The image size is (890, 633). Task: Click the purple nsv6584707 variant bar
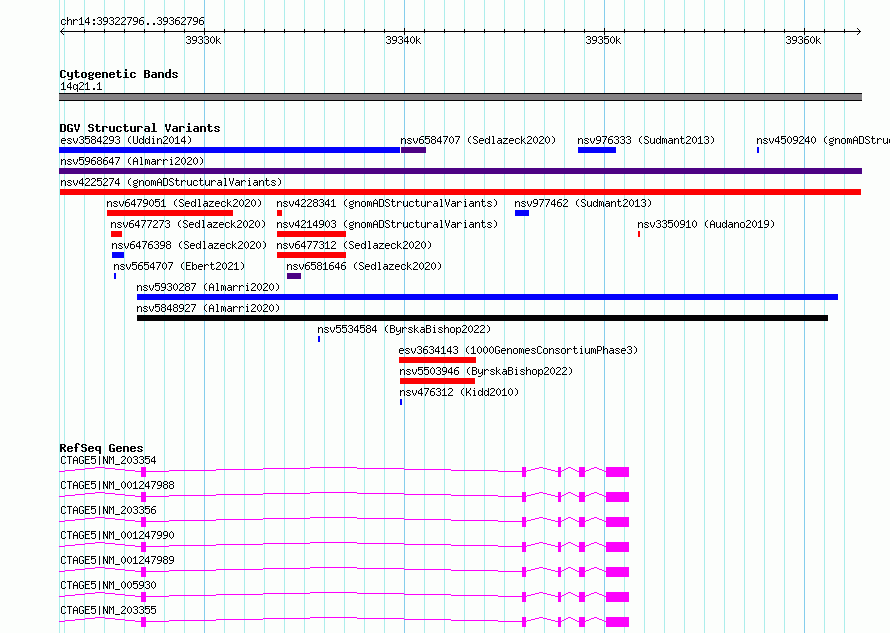click(413, 150)
